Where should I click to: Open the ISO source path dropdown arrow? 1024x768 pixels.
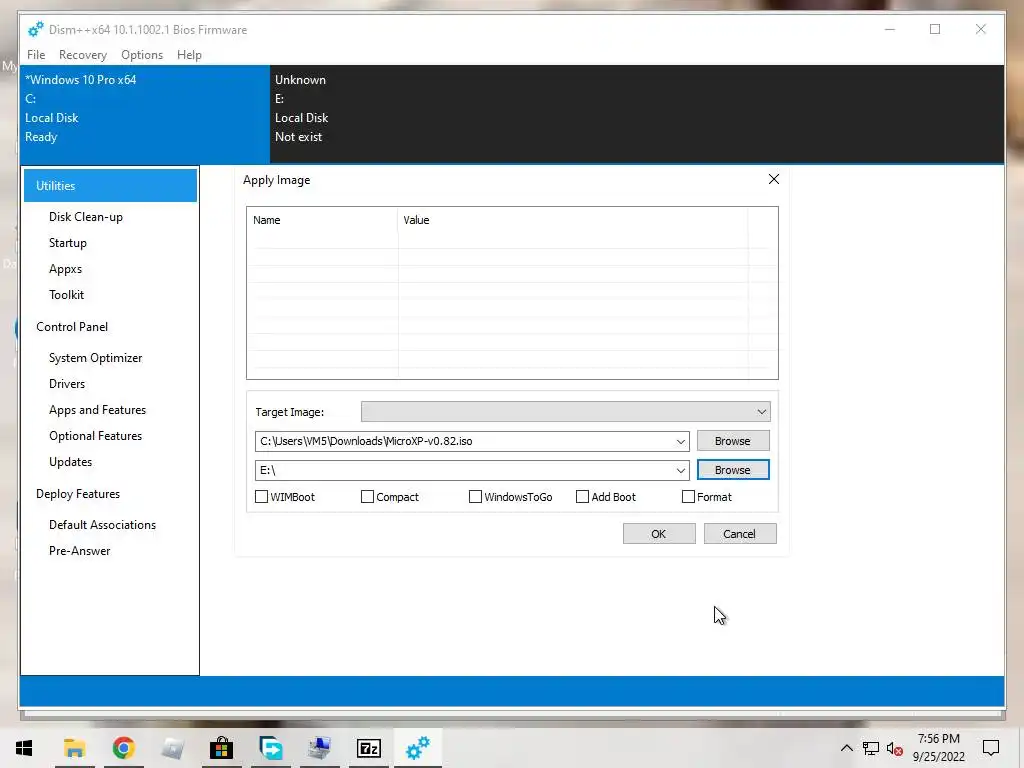pyautogui.click(x=680, y=441)
